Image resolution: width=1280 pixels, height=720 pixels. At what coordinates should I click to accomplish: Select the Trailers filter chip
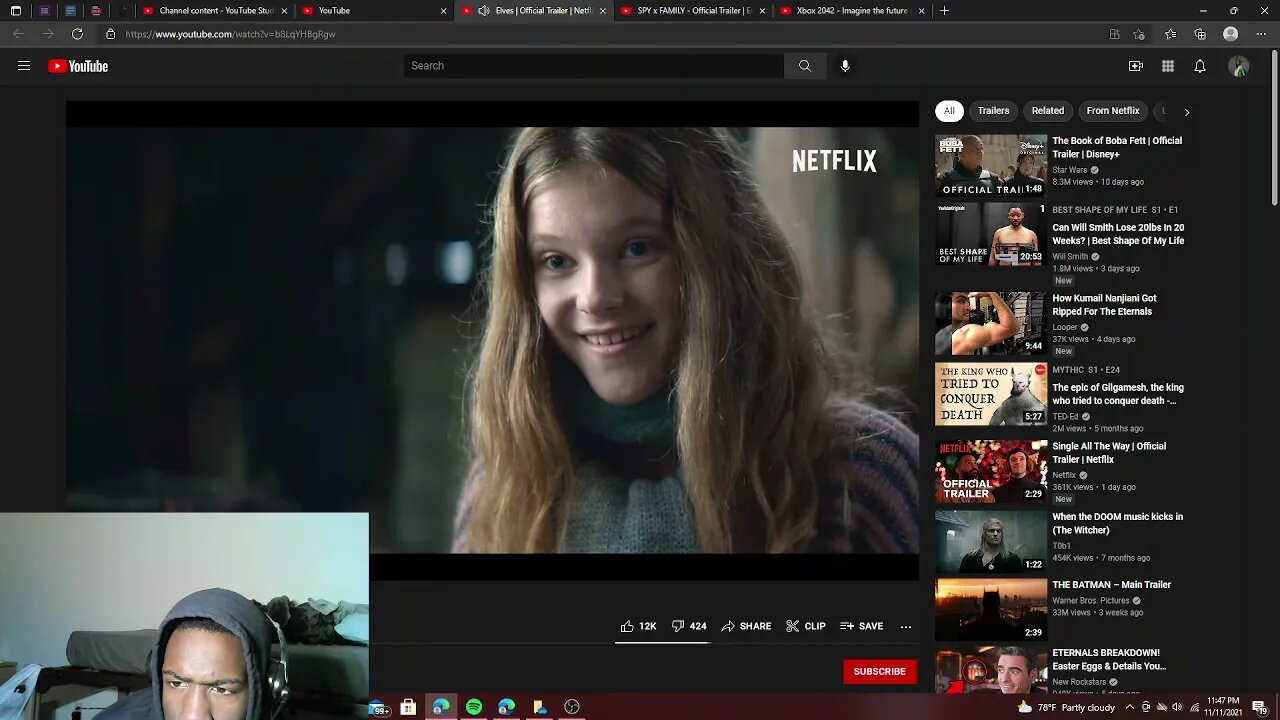(x=993, y=111)
